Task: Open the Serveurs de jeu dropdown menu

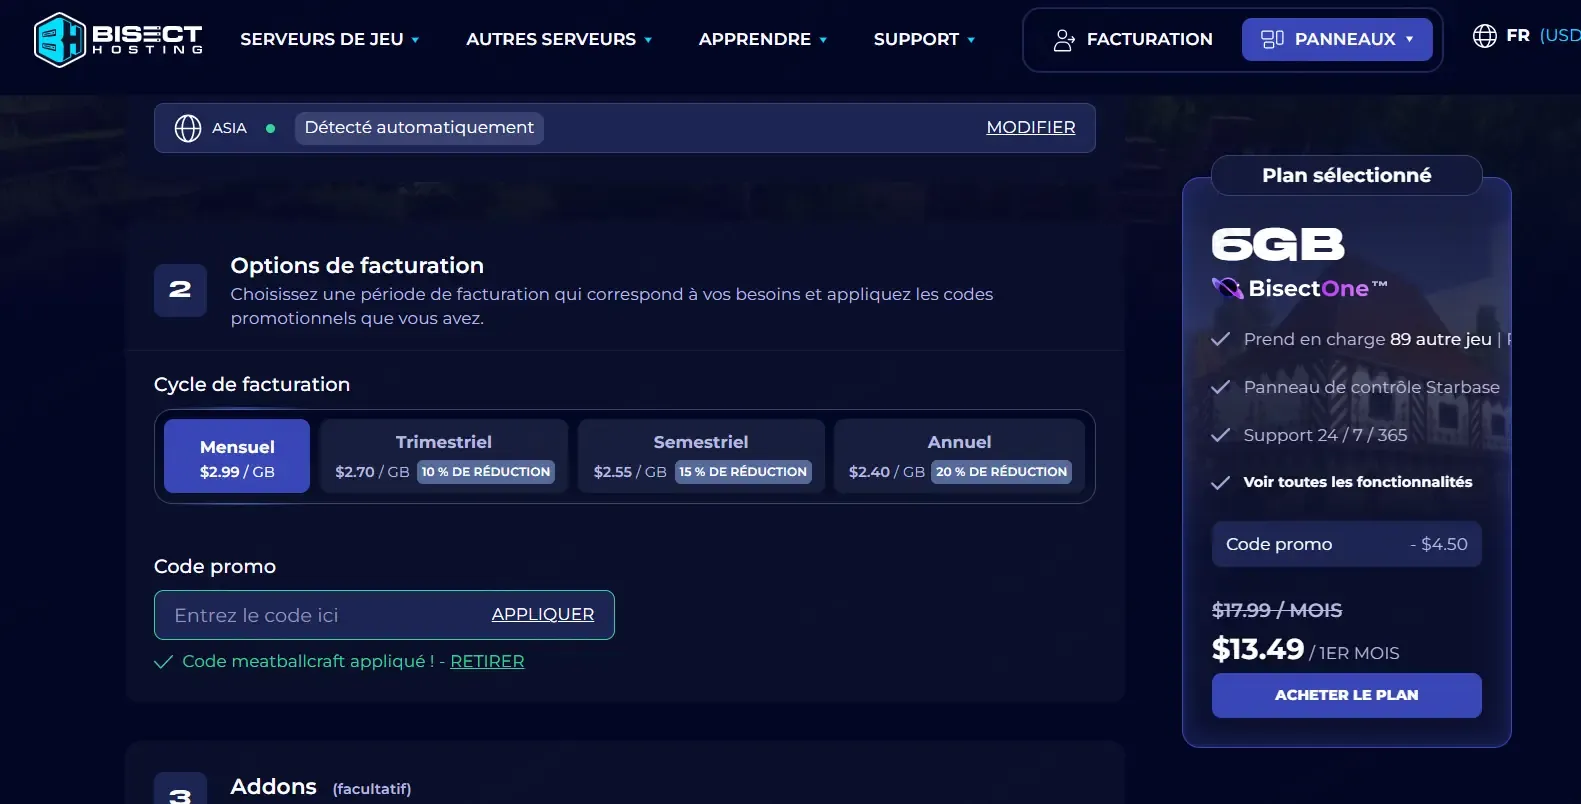Action: 330,39
